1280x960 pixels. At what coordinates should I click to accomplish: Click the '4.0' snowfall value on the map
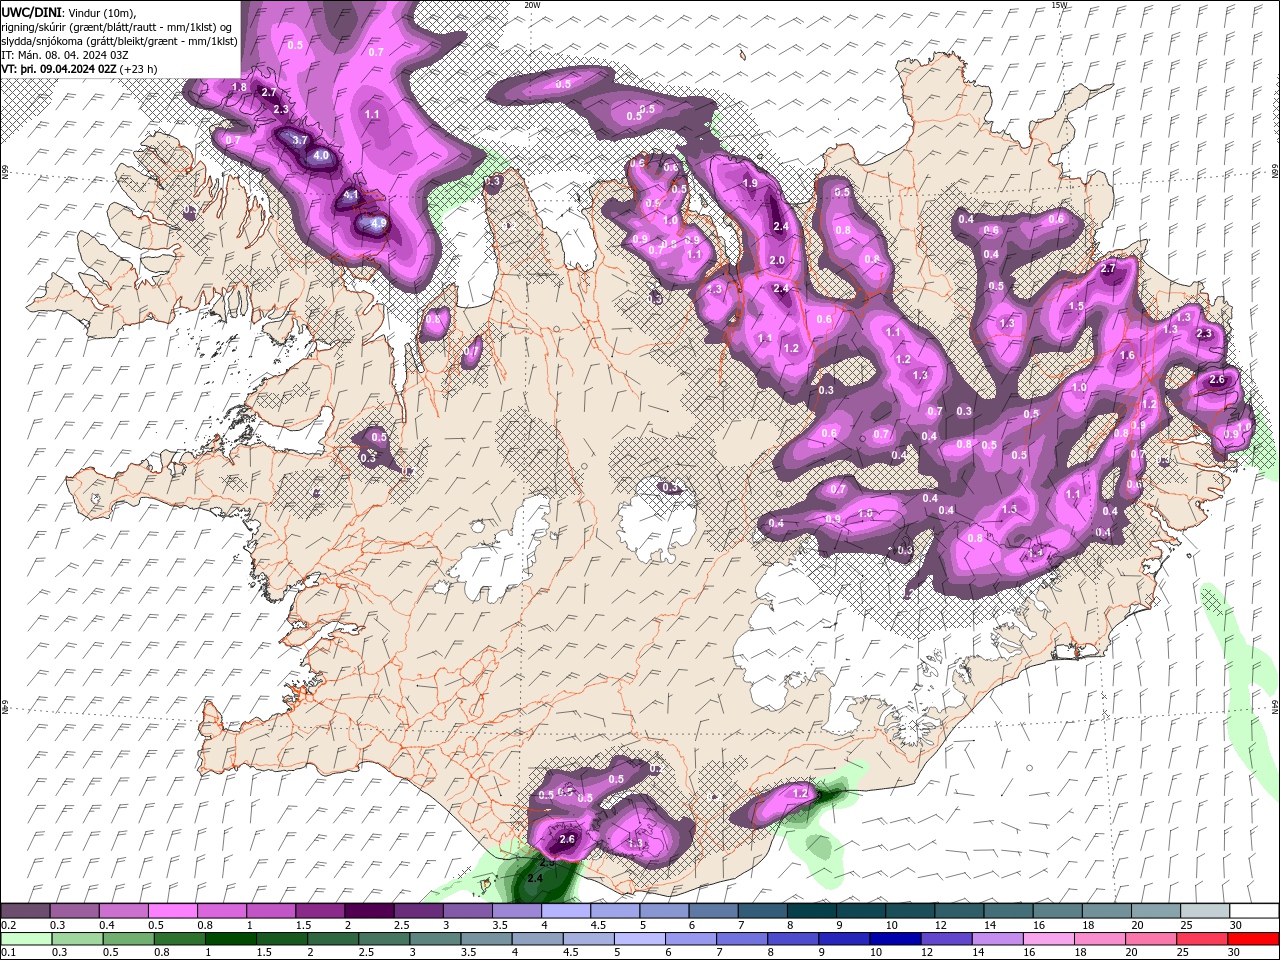tap(321, 156)
